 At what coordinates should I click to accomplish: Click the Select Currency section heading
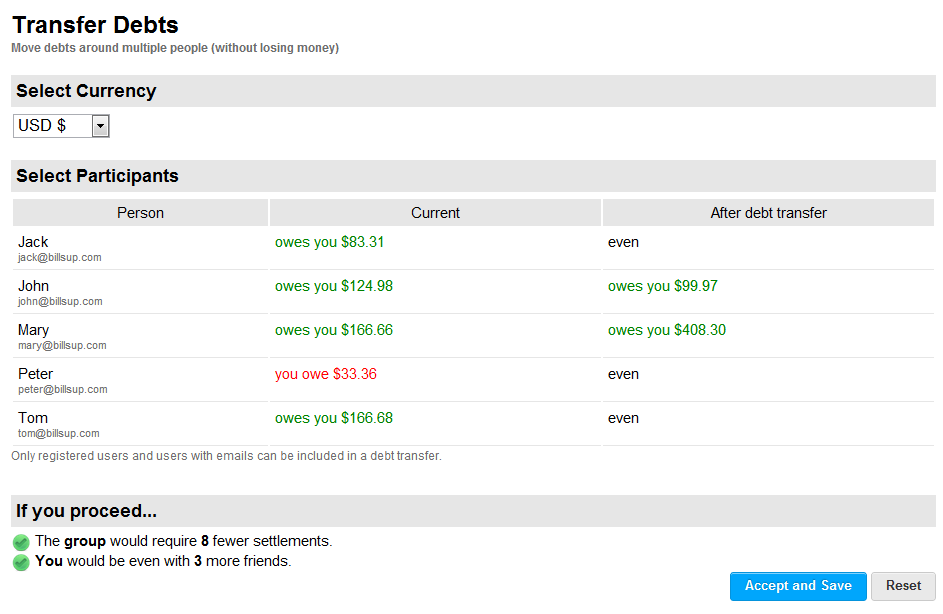[x=86, y=91]
